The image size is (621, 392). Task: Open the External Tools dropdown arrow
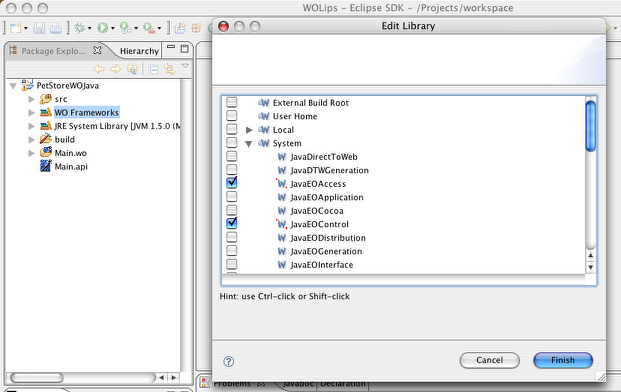click(159, 29)
